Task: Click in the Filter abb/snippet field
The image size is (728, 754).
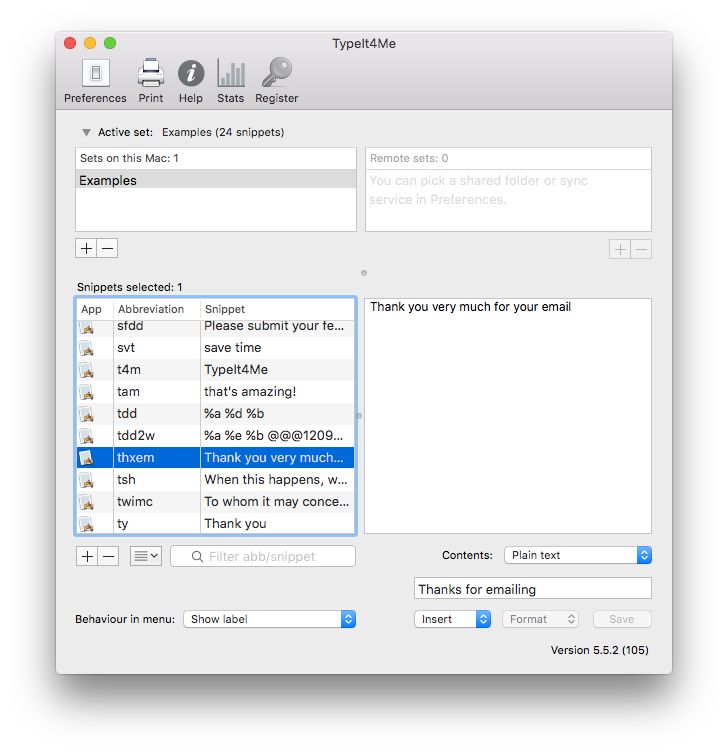Action: 263,556
